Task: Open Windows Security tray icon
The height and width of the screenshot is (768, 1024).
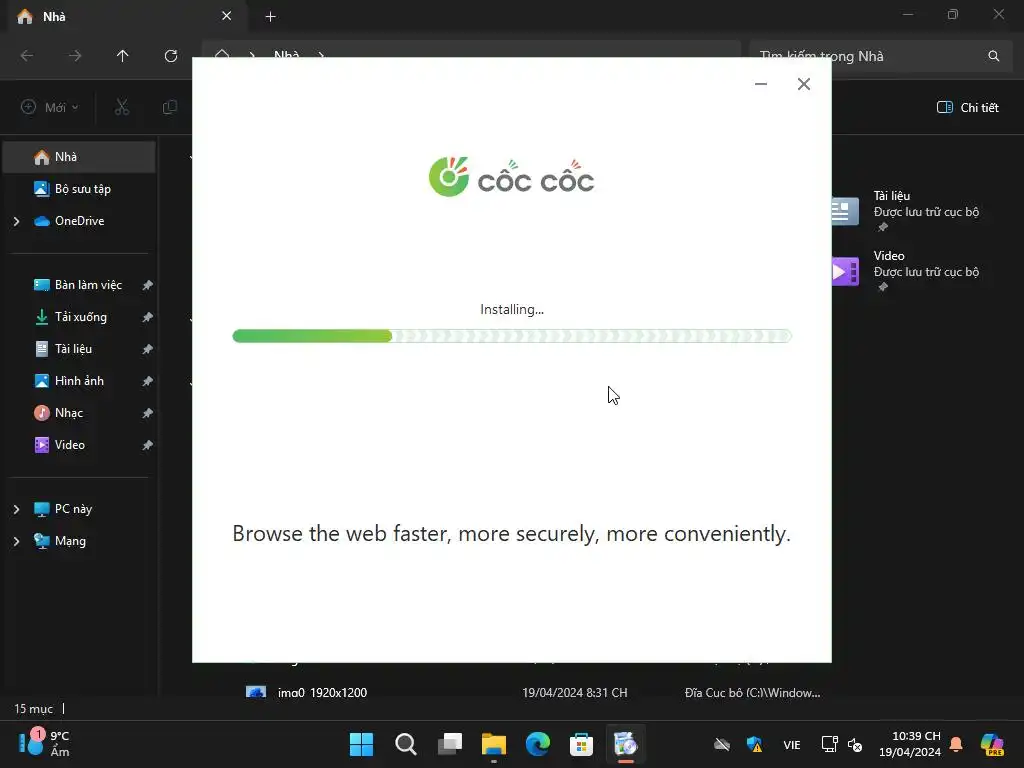Action: 754,744
